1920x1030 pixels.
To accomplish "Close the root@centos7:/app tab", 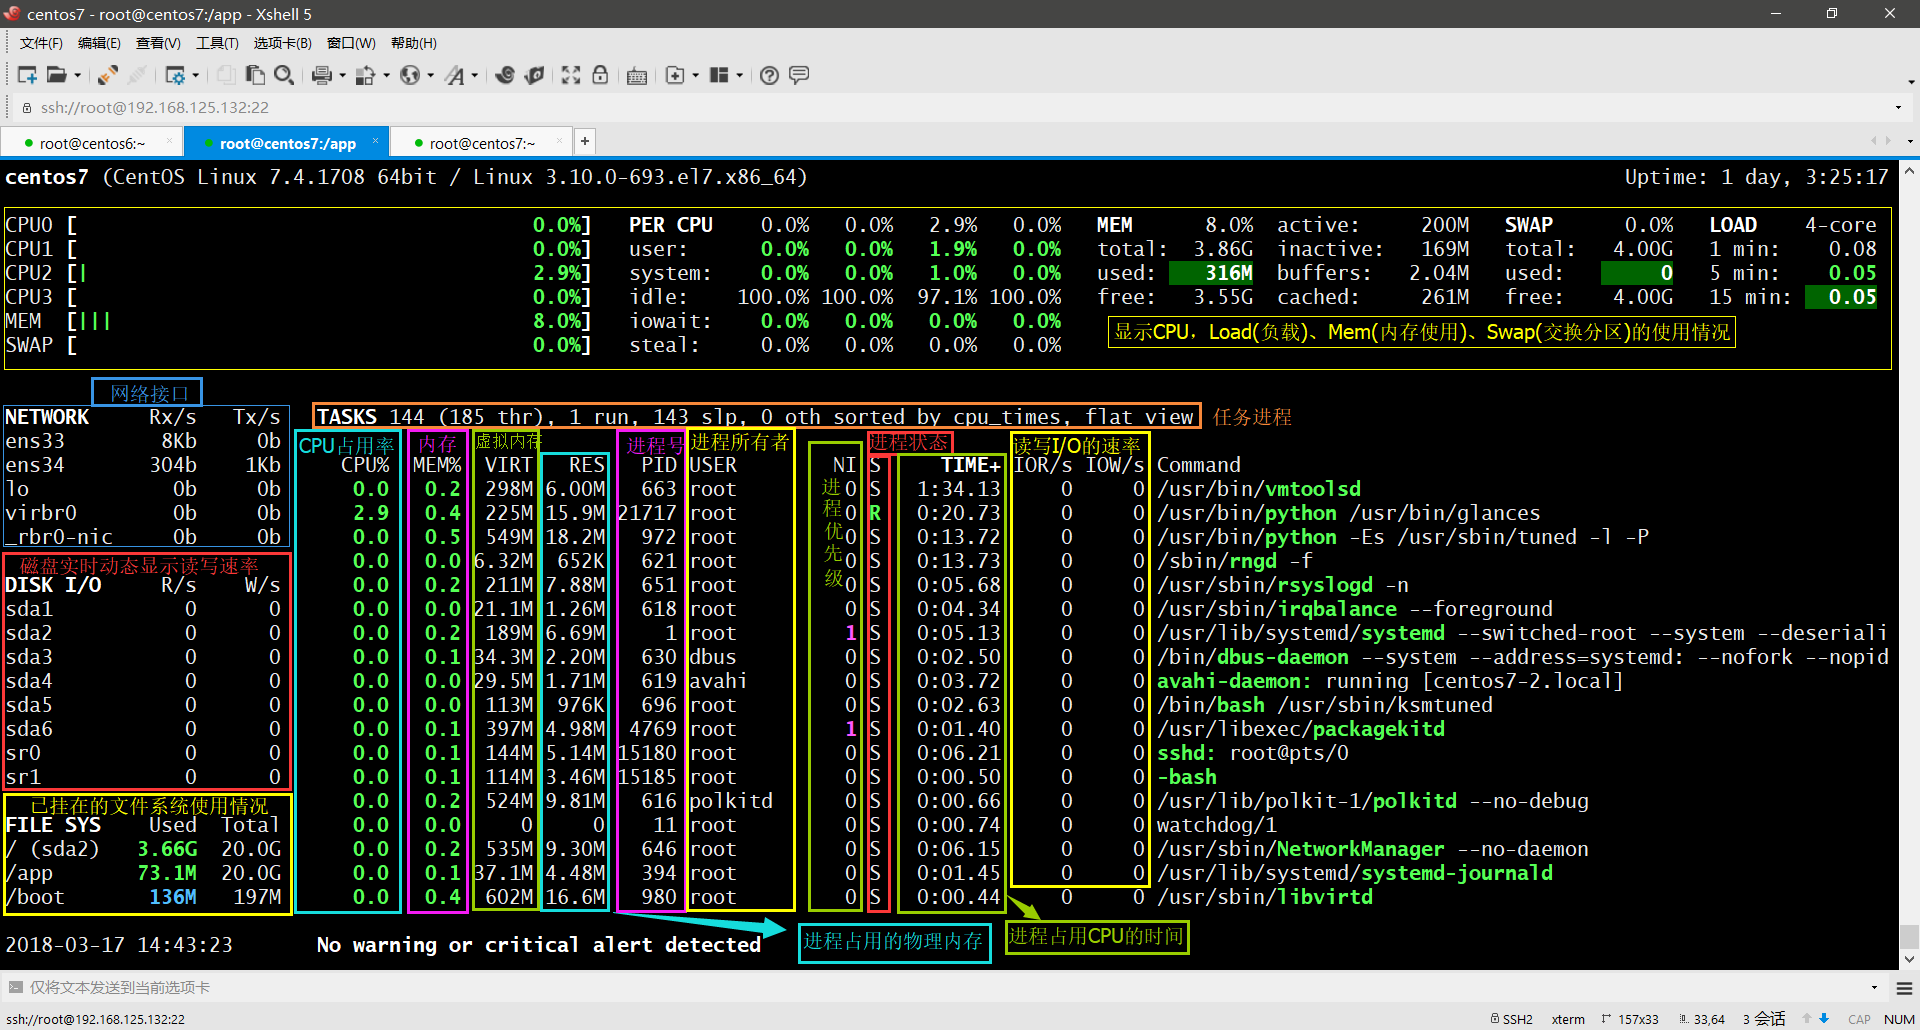I will (x=375, y=141).
